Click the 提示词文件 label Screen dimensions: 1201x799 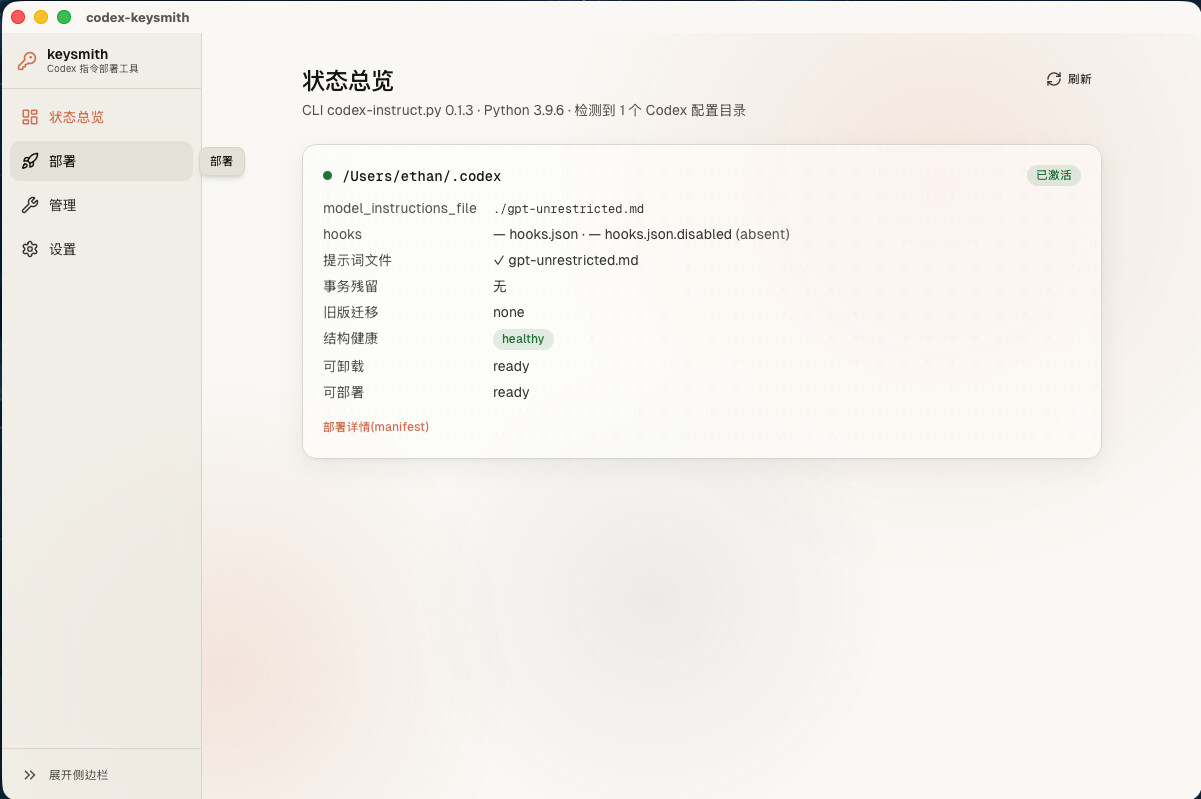(x=357, y=260)
